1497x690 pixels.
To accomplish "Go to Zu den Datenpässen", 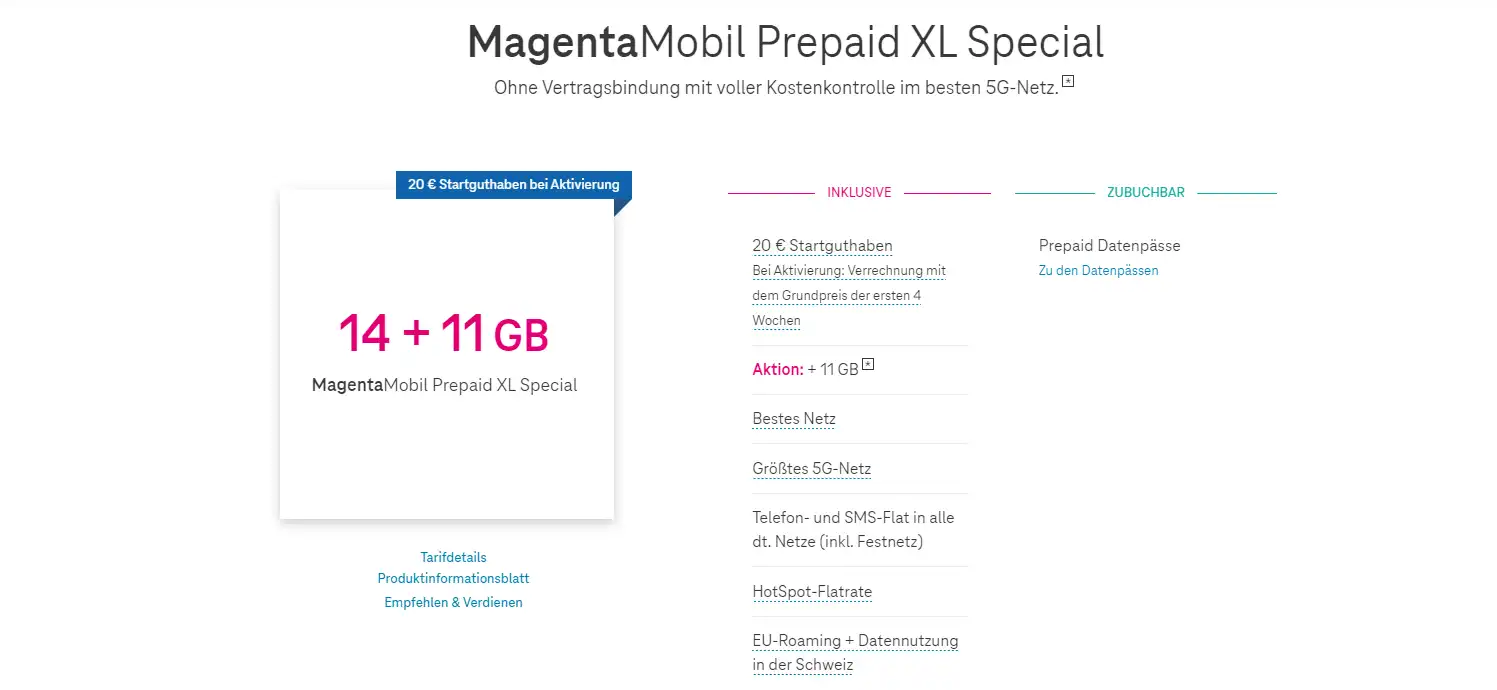I will point(1098,271).
